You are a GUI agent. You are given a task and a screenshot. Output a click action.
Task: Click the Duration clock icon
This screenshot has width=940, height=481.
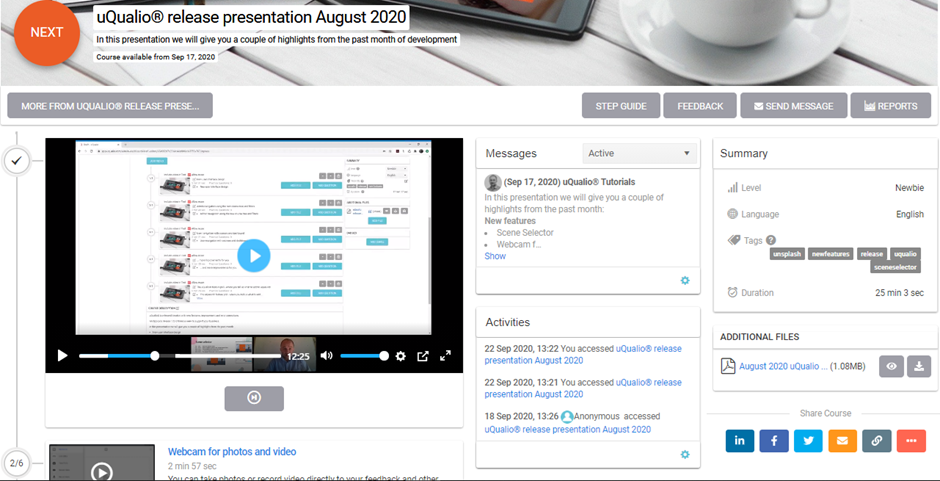(x=732, y=293)
